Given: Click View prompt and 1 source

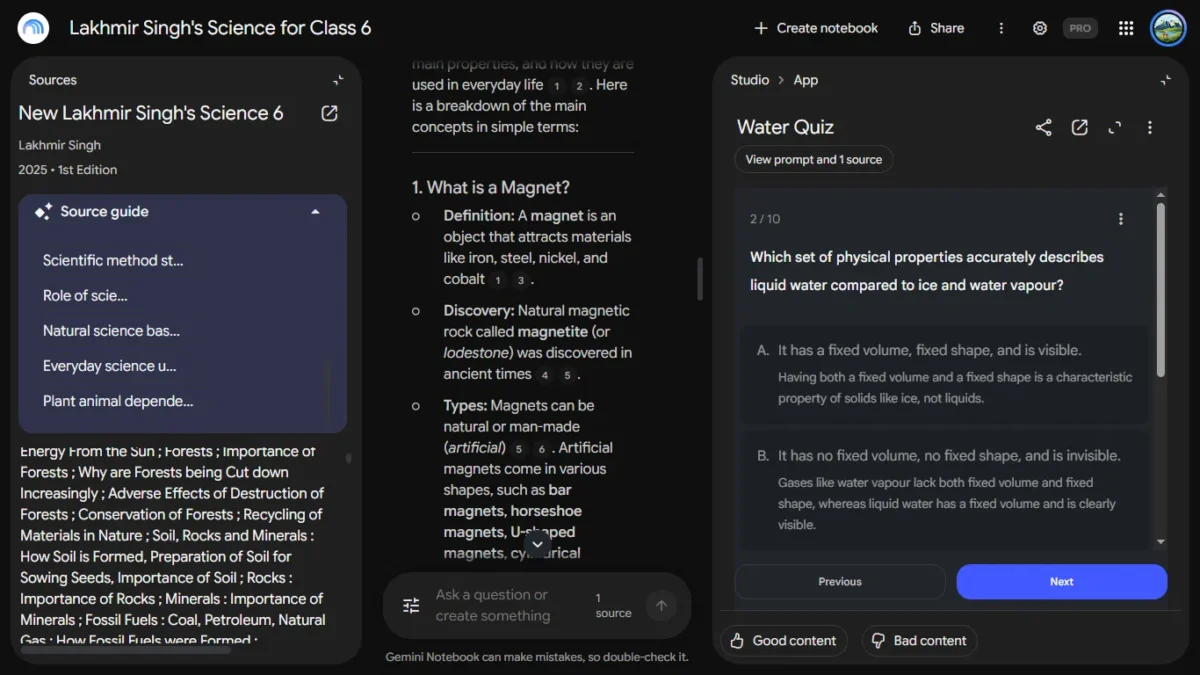Looking at the screenshot, I should 814,159.
